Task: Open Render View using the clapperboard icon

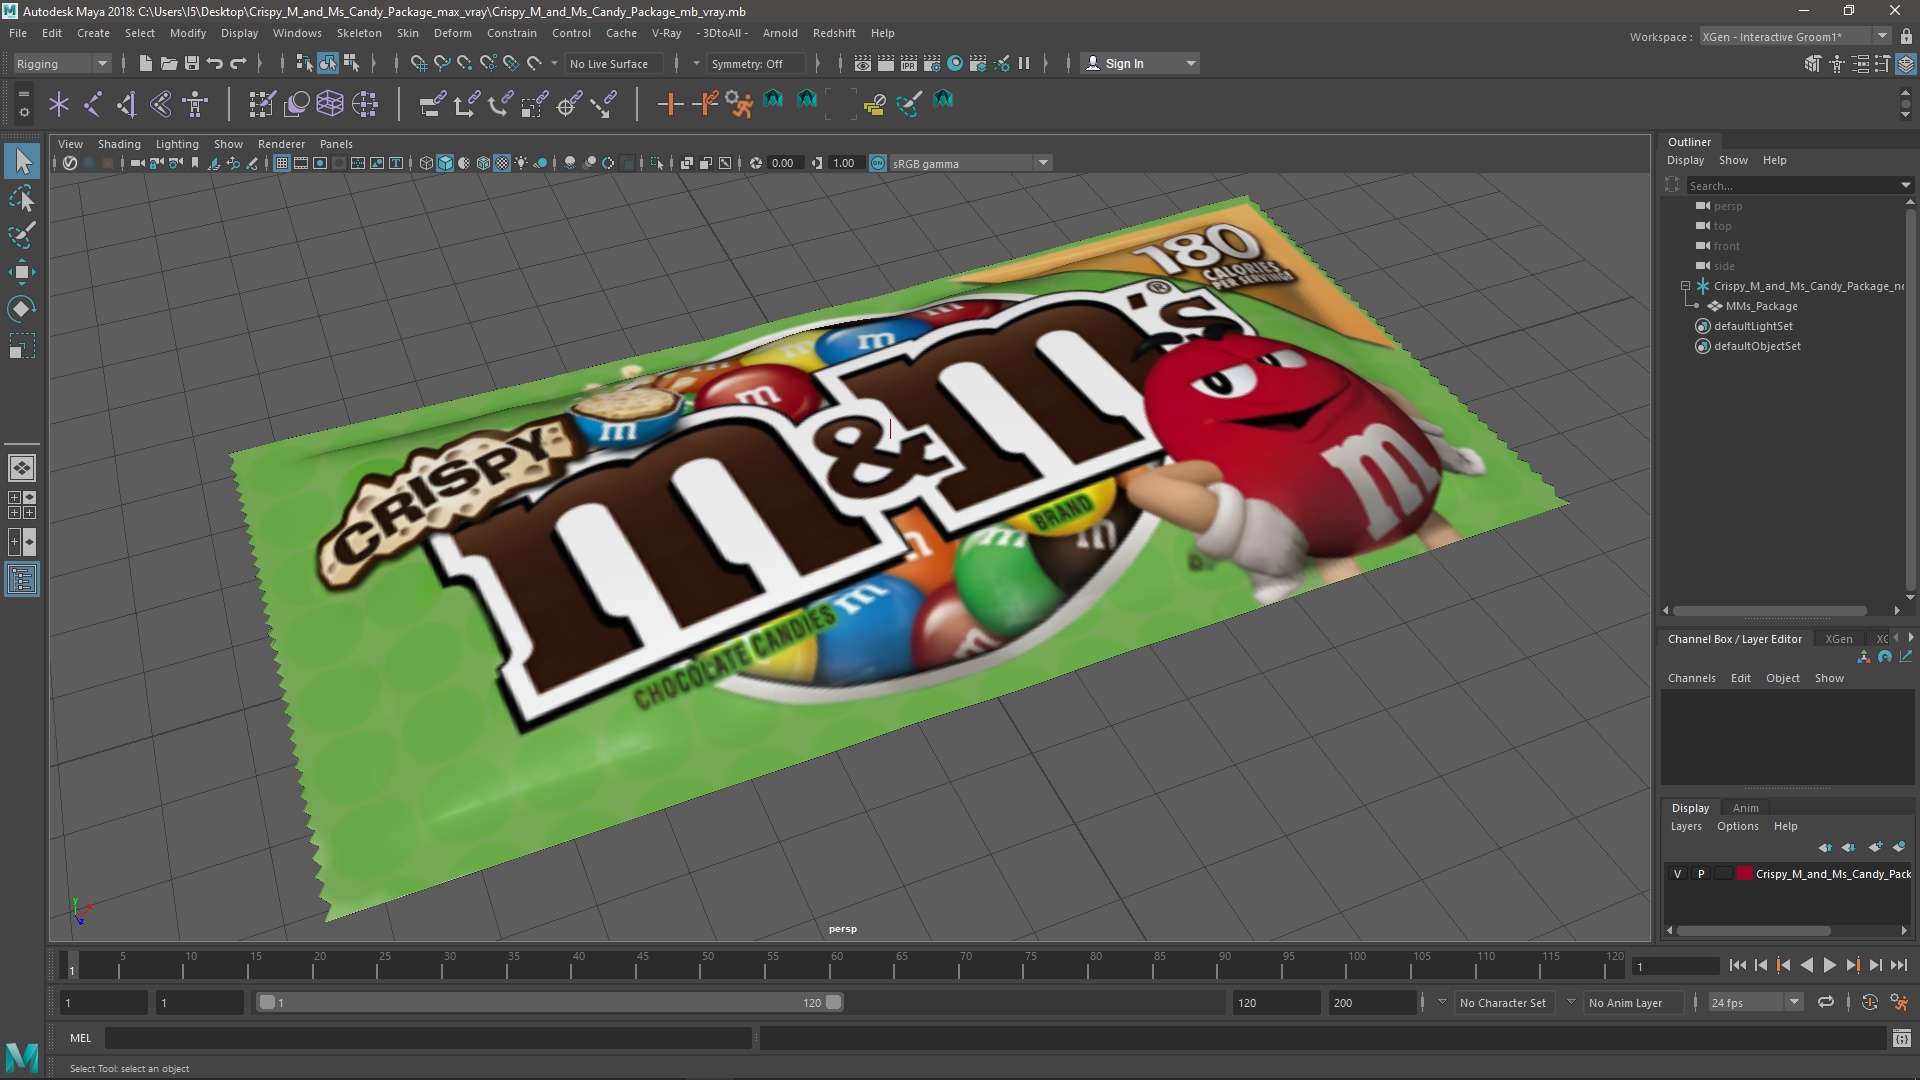Action: tap(863, 63)
